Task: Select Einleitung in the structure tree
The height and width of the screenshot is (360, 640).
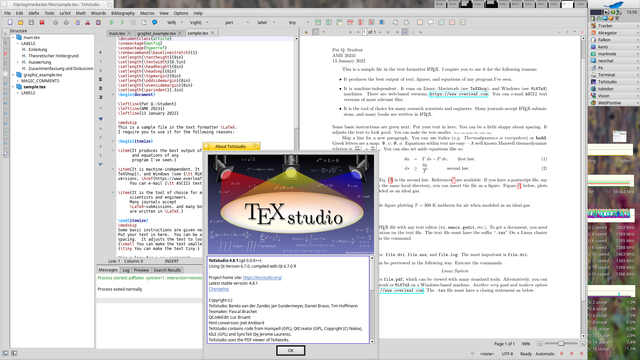Action: coord(38,49)
